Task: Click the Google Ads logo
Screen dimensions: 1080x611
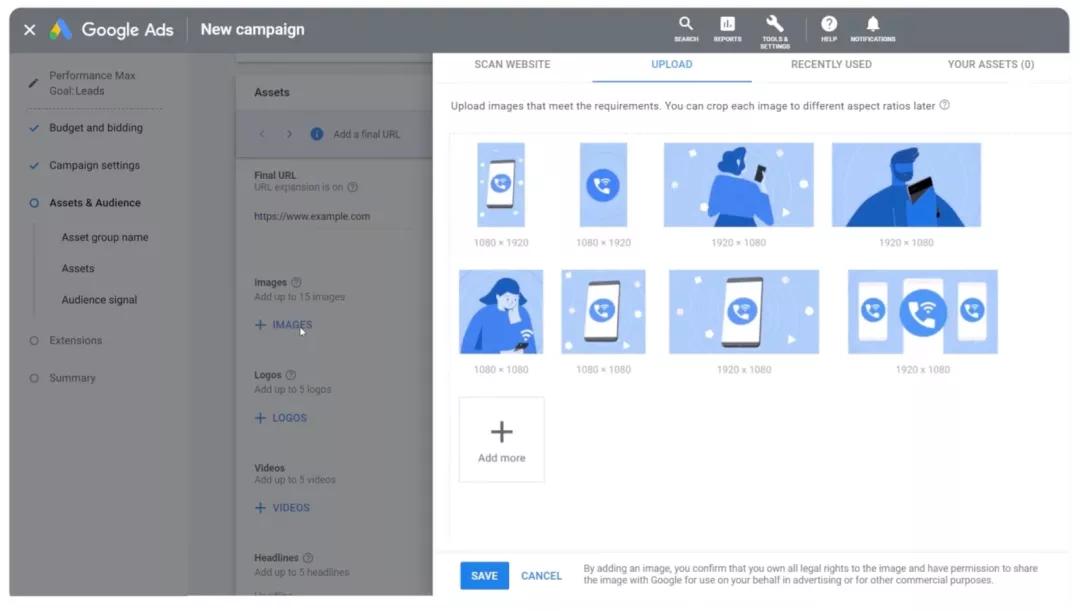Action: point(111,30)
